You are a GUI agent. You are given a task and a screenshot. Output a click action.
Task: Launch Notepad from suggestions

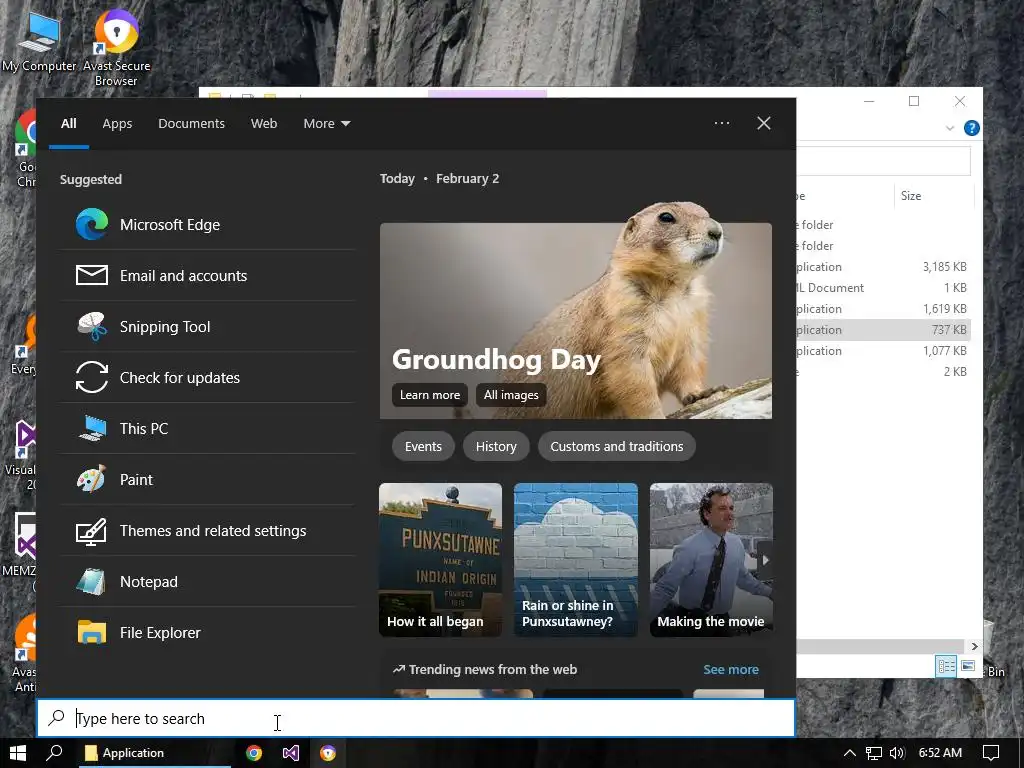coord(208,581)
